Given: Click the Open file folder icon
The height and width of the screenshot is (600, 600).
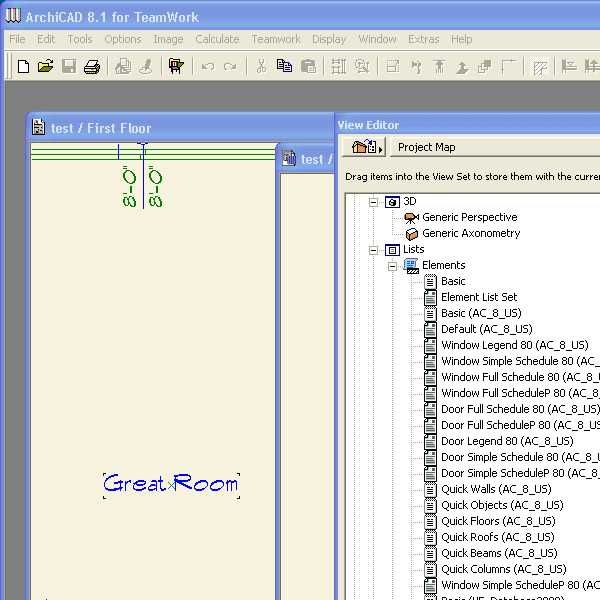Looking at the screenshot, I should pos(45,67).
